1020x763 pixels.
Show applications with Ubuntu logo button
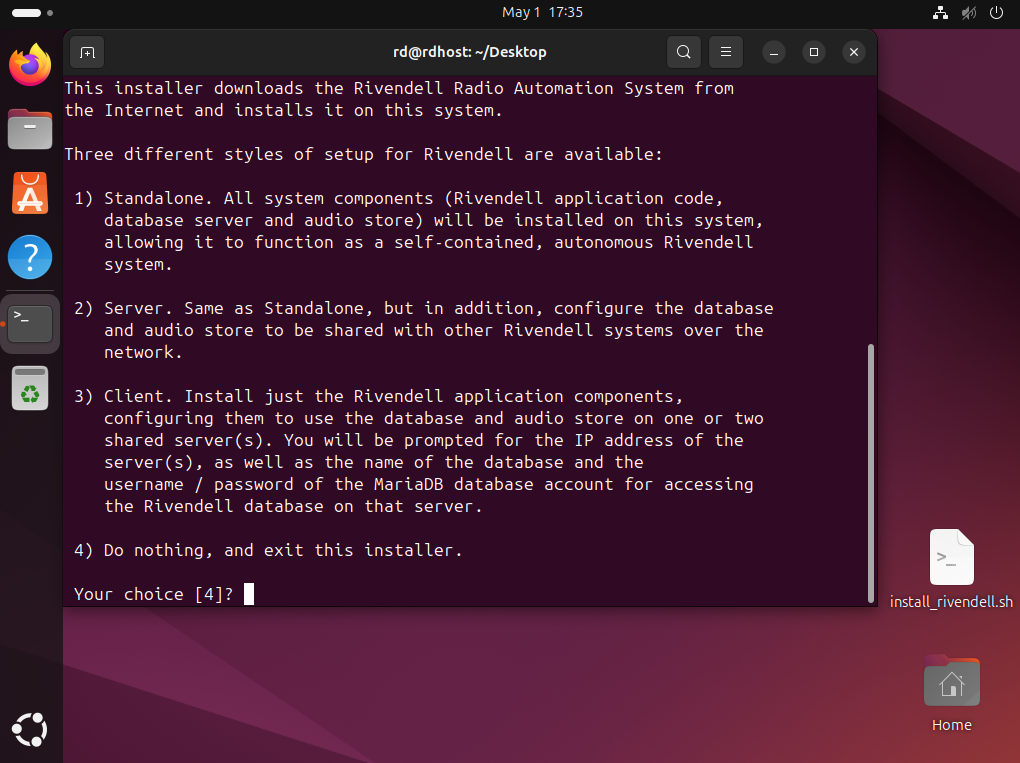click(x=30, y=729)
